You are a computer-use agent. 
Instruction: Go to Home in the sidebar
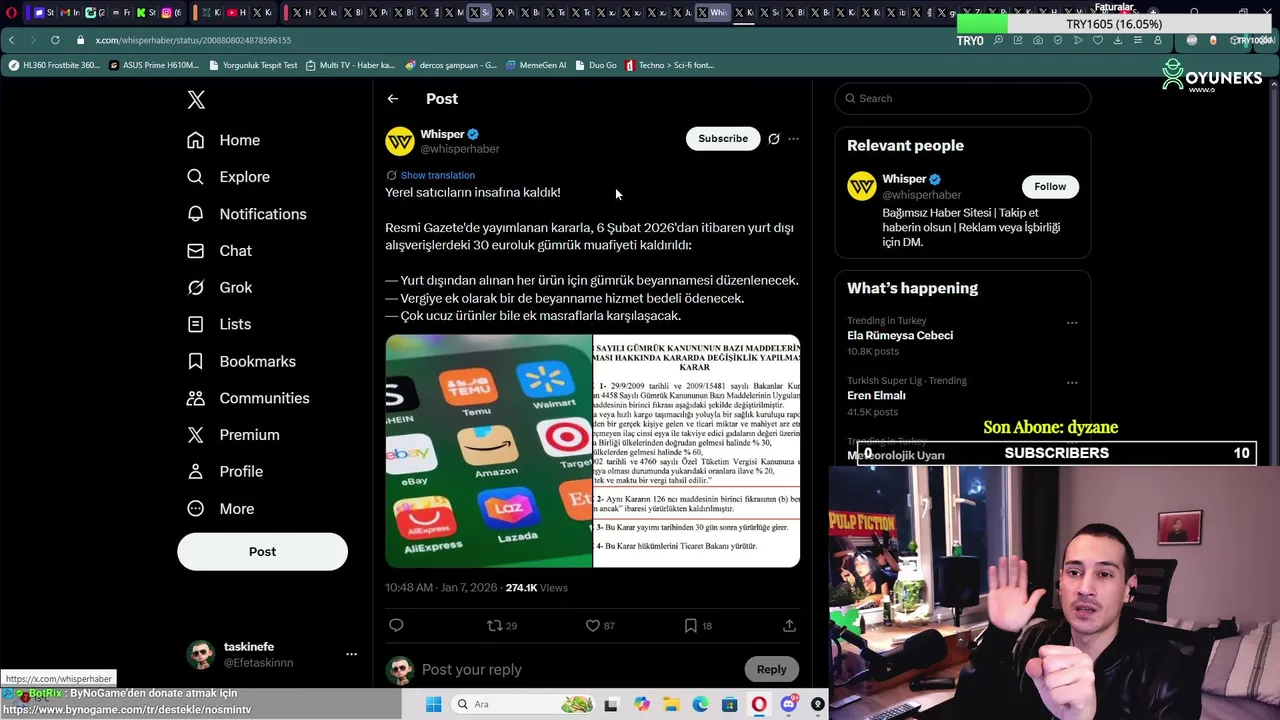pos(223,140)
